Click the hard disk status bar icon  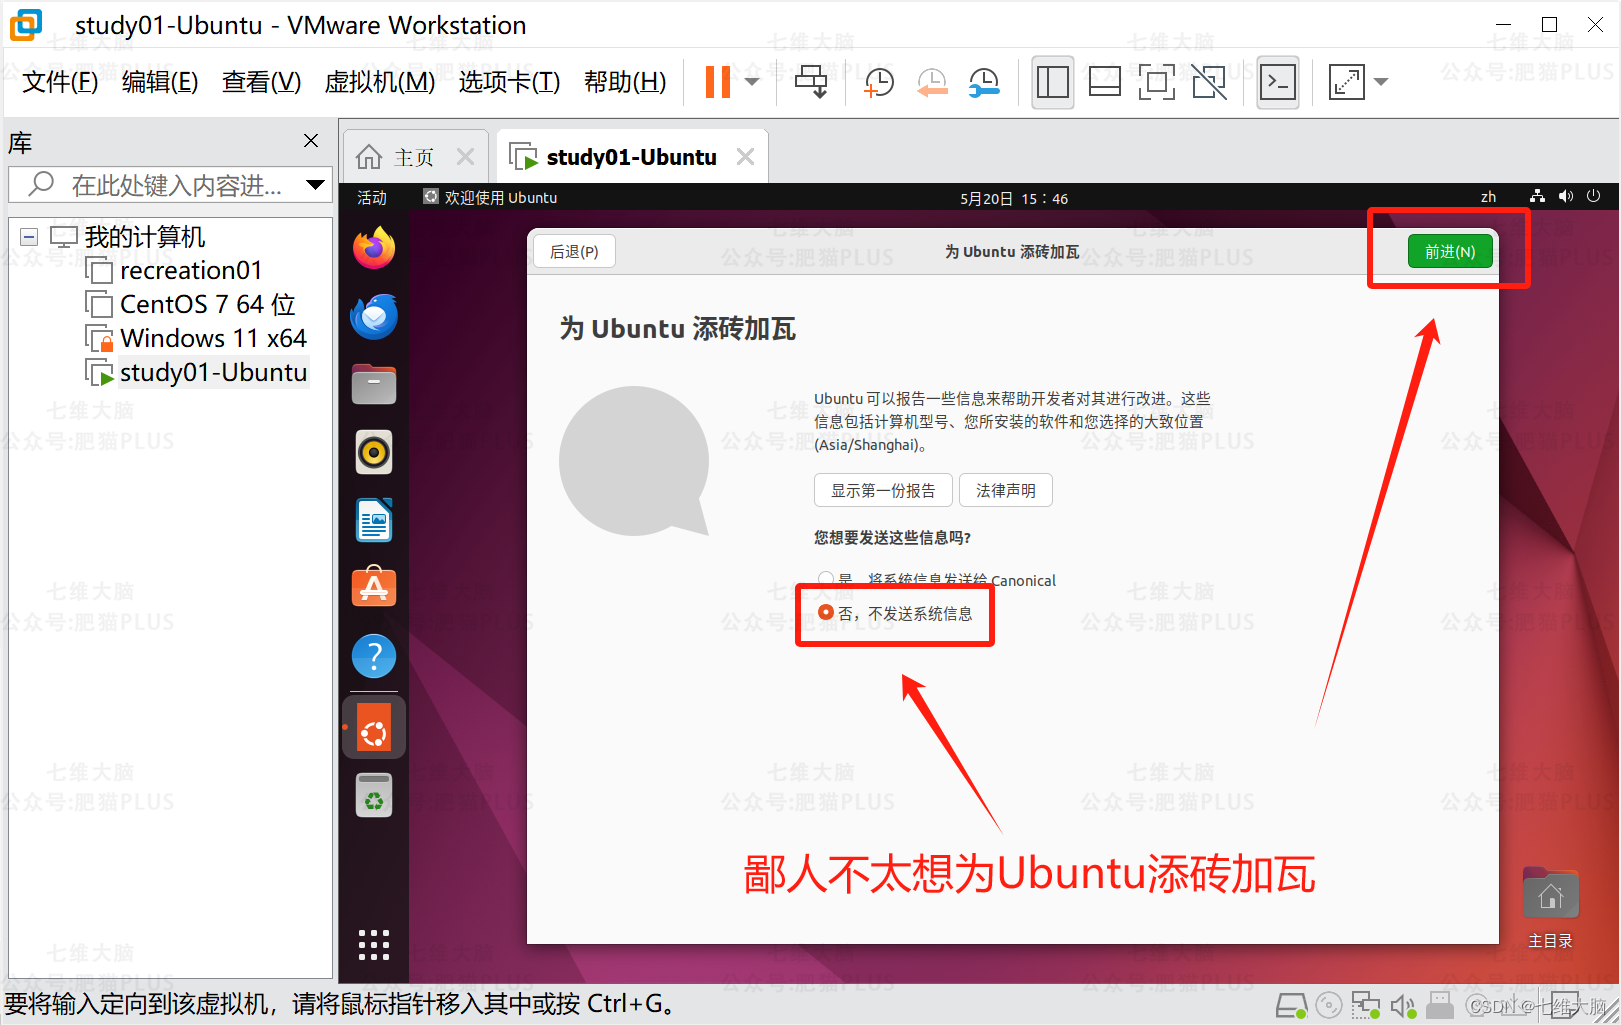[1292, 1005]
